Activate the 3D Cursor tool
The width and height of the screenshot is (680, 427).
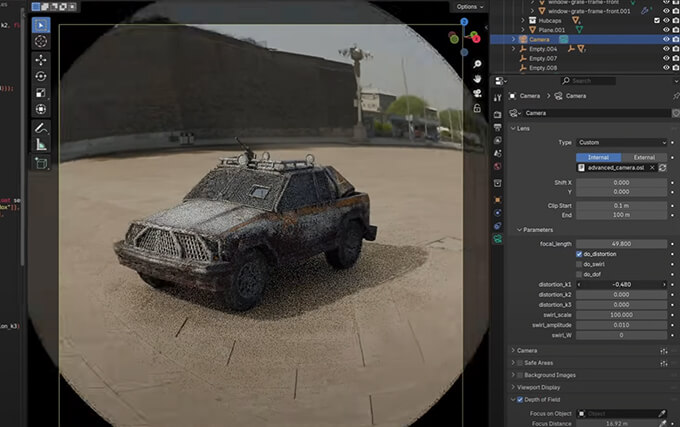[41, 42]
